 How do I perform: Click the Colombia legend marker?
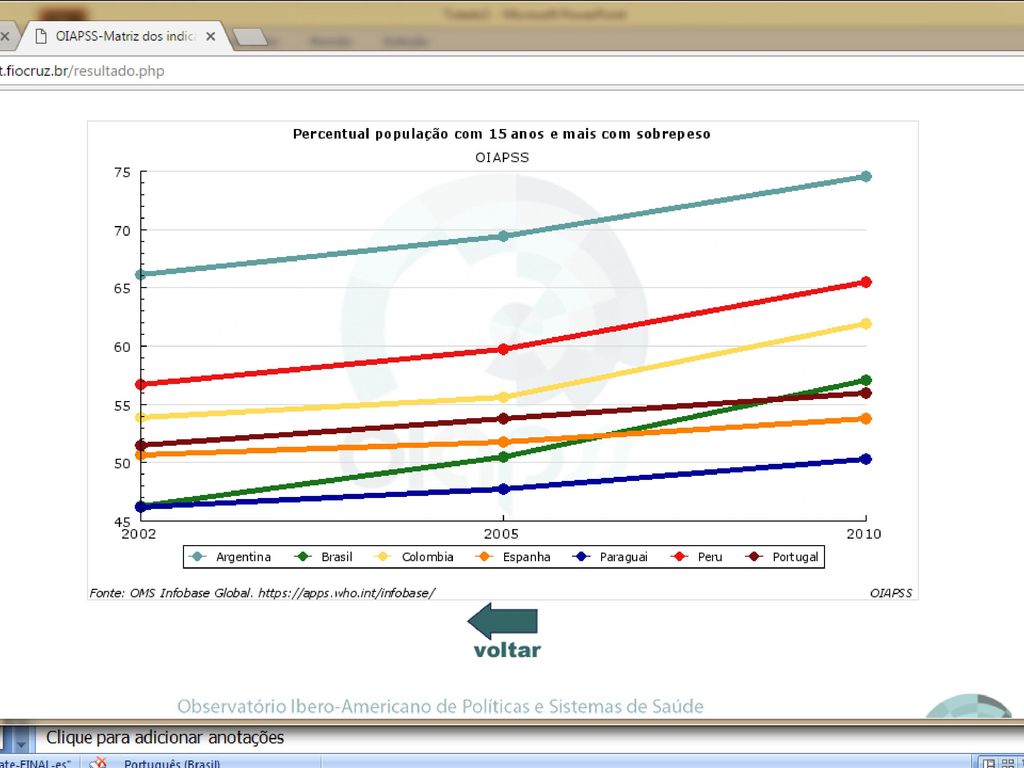tap(383, 556)
